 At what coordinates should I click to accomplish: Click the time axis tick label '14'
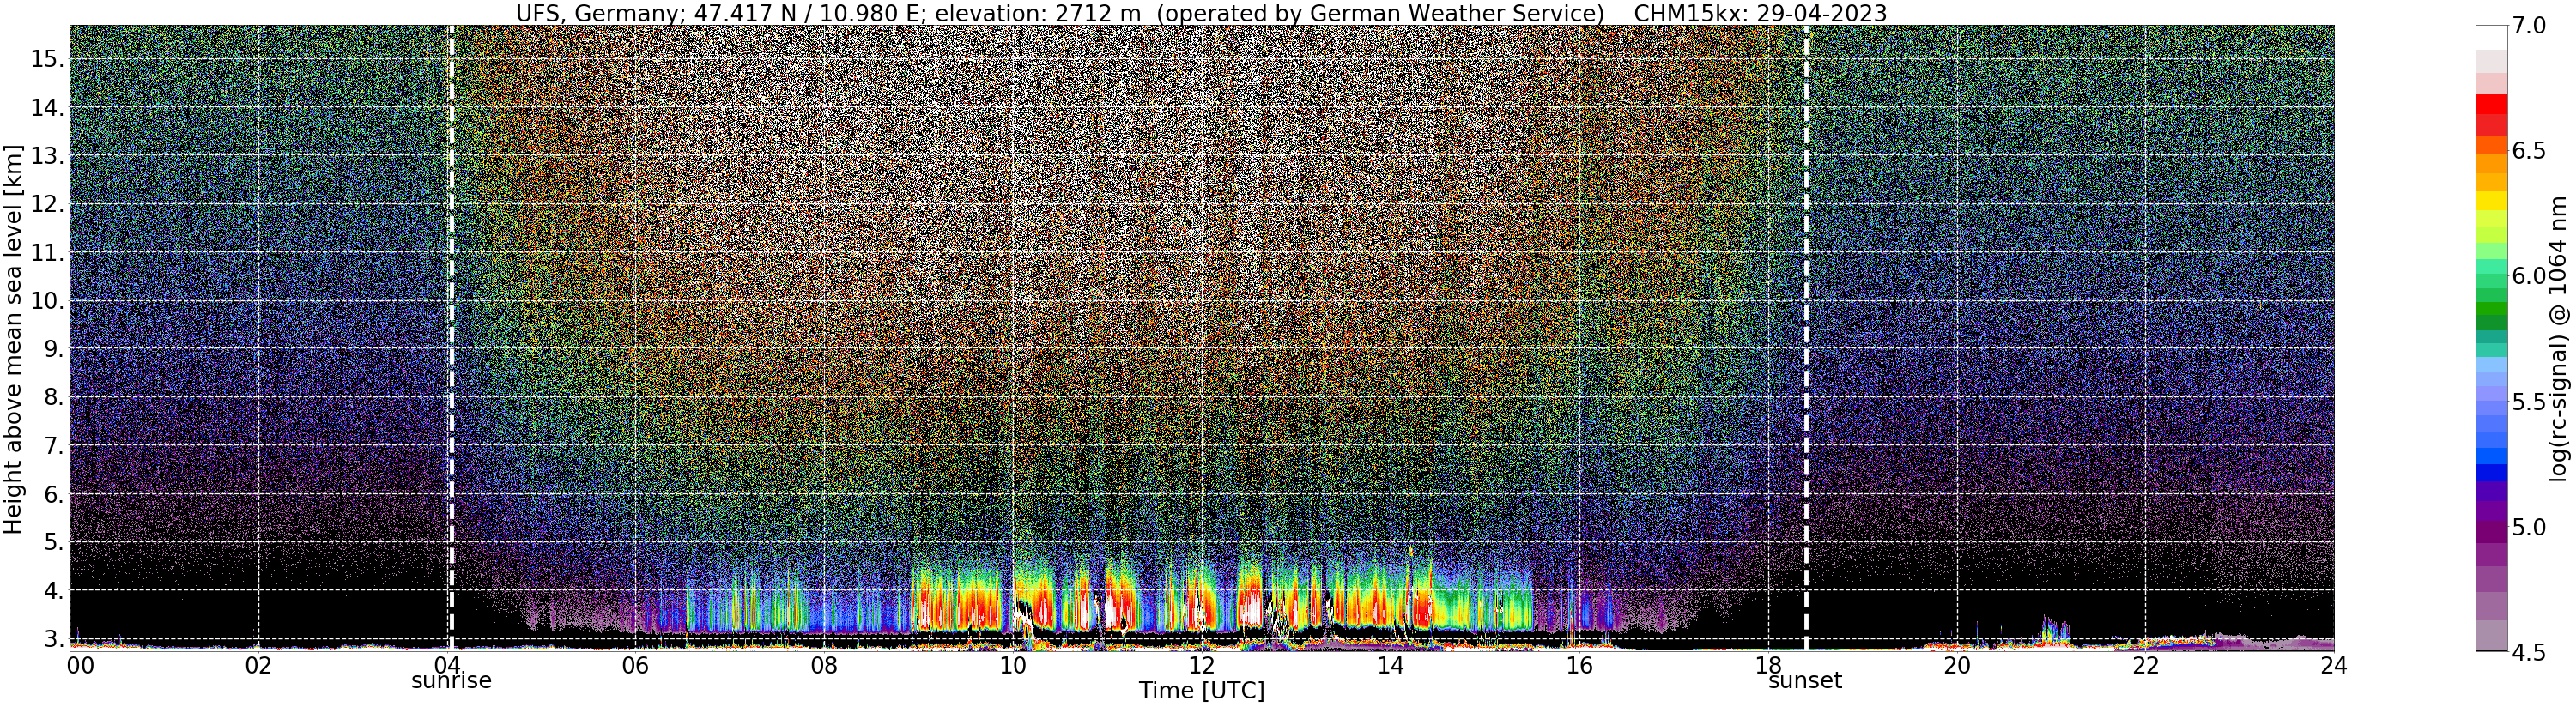[1390, 666]
